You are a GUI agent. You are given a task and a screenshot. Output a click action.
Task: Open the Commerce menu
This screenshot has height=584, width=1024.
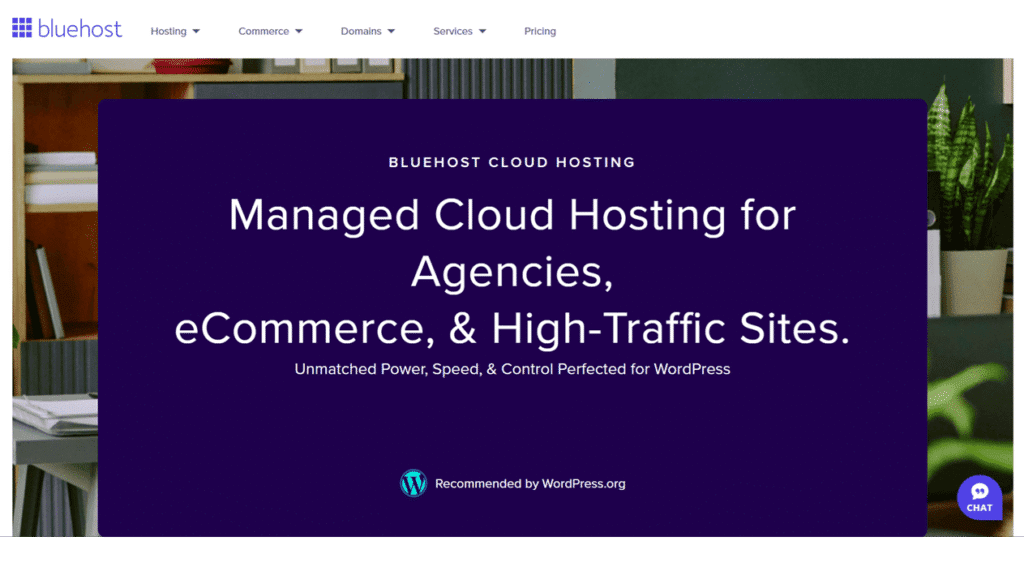coord(263,31)
